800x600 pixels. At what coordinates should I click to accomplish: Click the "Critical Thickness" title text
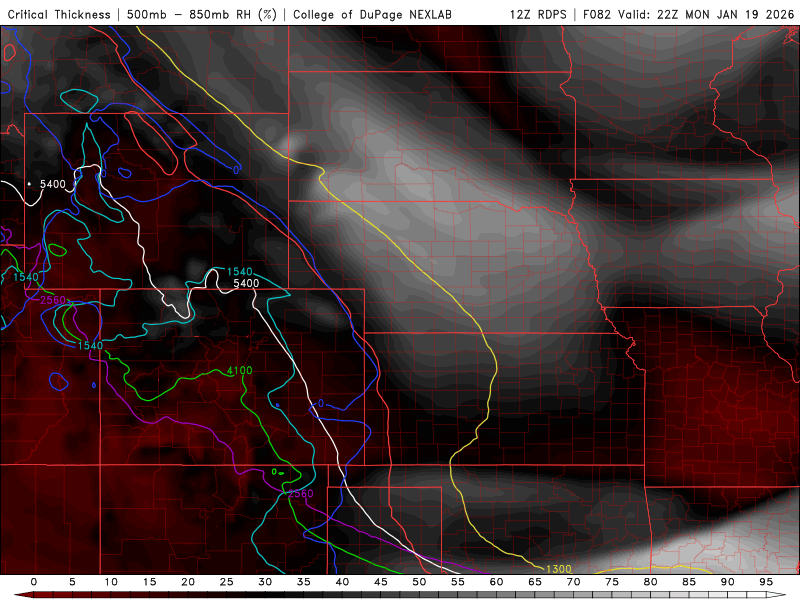pyautogui.click(x=59, y=14)
